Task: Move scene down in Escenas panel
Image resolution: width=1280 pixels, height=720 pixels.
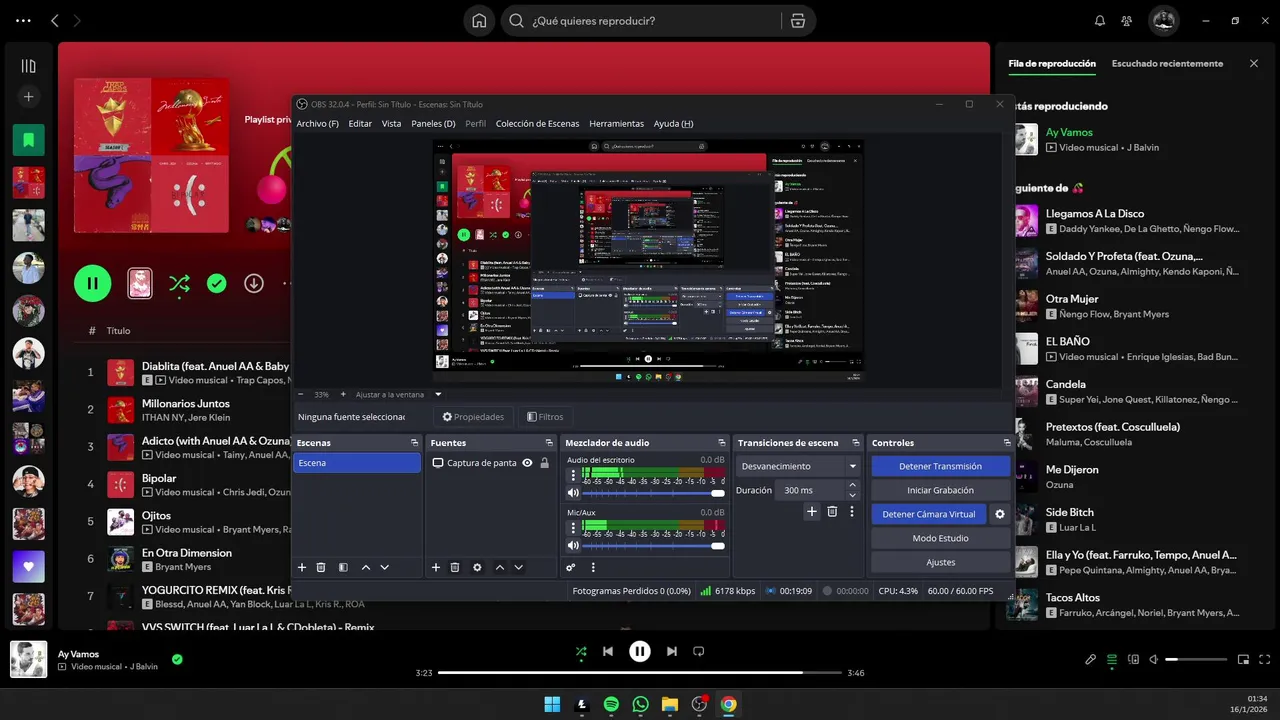Action: (x=384, y=567)
